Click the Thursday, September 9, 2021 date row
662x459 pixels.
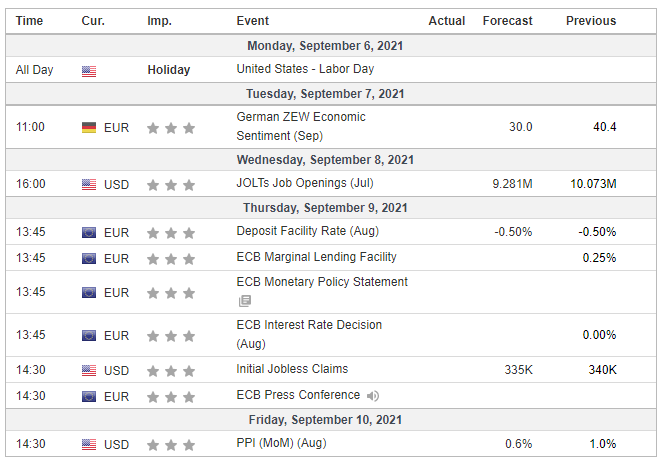tap(331, 208)
